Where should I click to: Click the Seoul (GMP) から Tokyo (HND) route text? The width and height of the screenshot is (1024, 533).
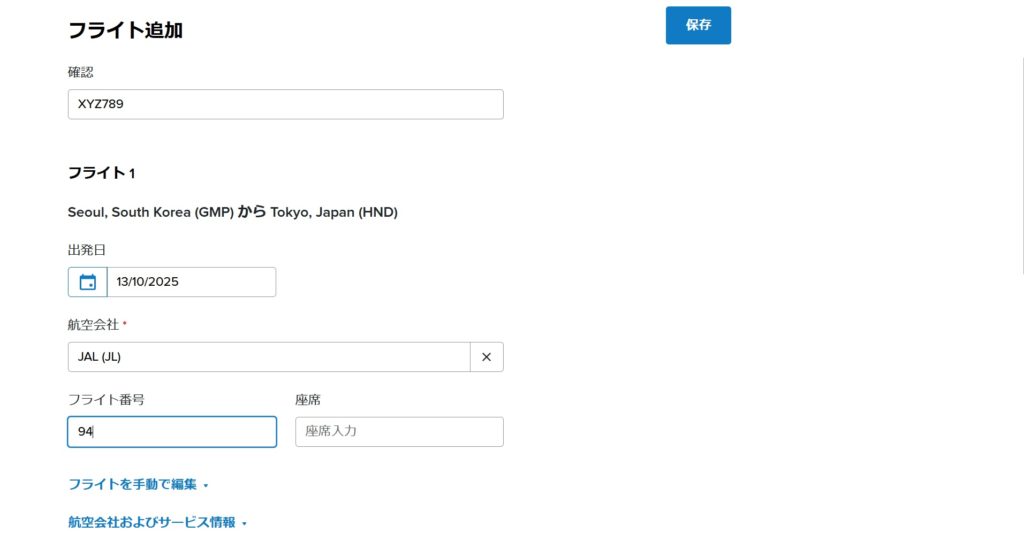(x=232, y=212)
